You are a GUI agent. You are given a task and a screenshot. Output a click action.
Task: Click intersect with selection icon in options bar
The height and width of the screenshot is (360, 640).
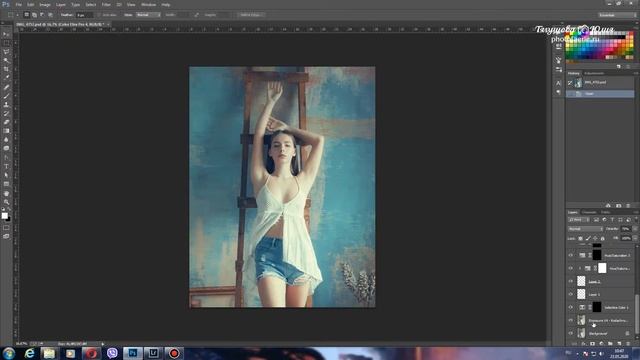click(50, 15)
